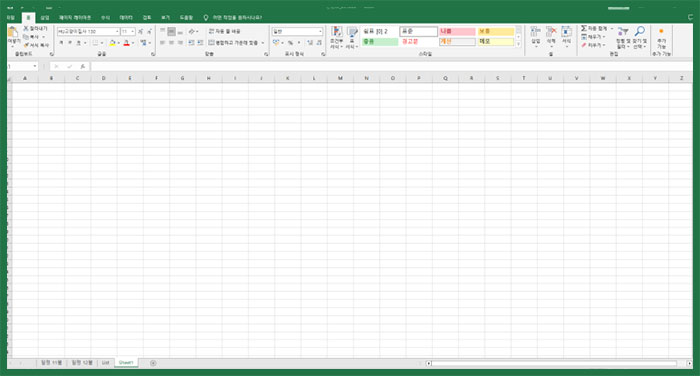The width and height of the screenshot is (700, 376).
Task: Click the horizontal scrollbar track
Action: tap(554, 363)
